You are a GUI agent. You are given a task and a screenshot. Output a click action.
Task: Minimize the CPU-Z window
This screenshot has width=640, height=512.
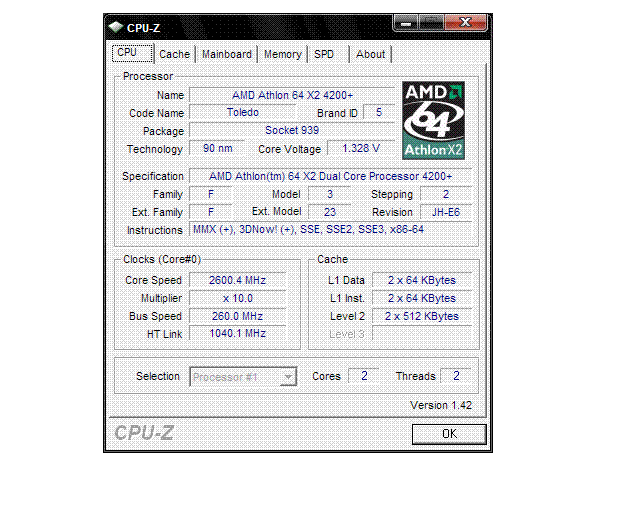click(x=406, y=23)
